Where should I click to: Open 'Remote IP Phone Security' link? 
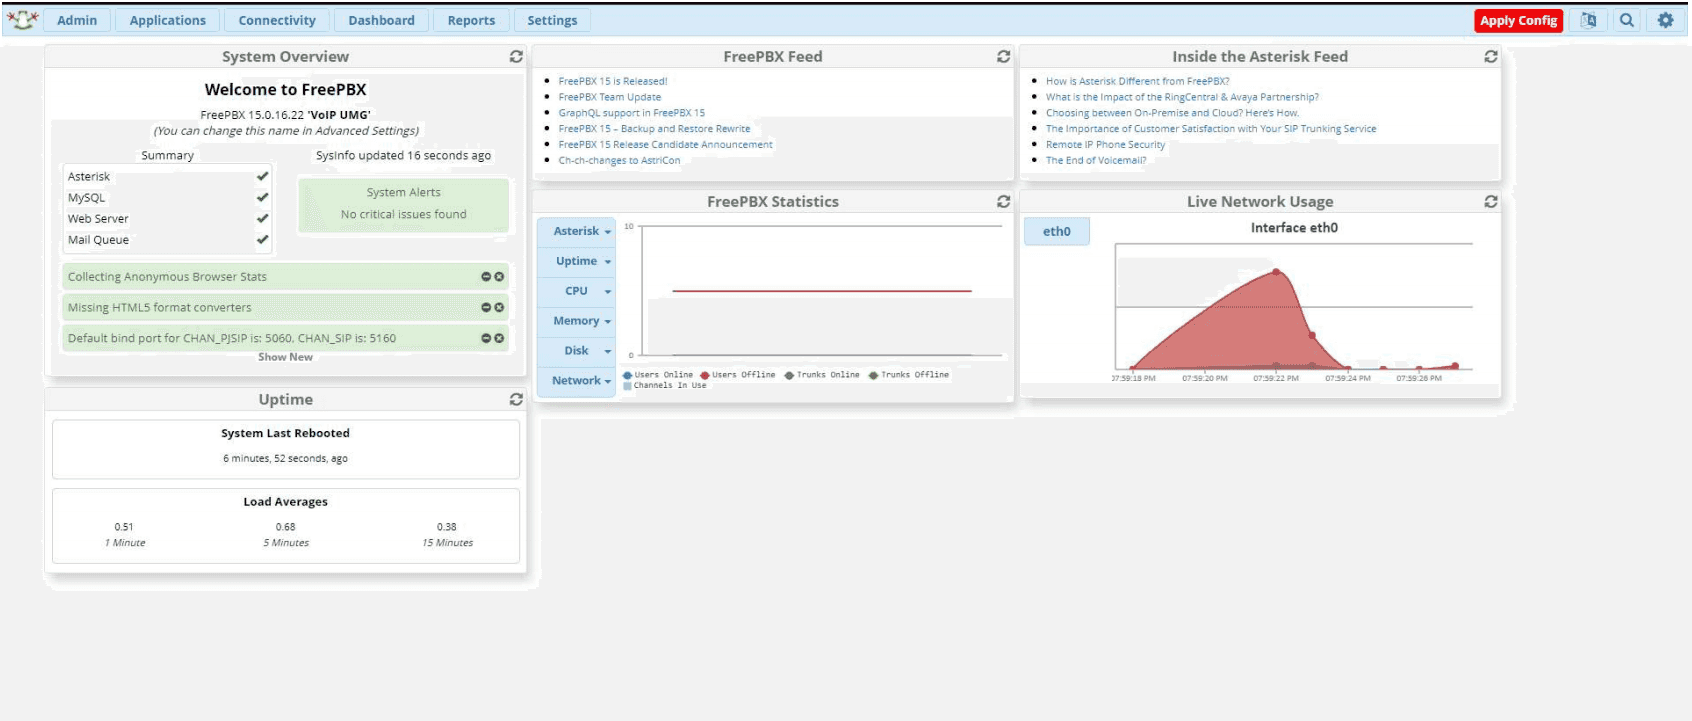tap(1105, 145)
